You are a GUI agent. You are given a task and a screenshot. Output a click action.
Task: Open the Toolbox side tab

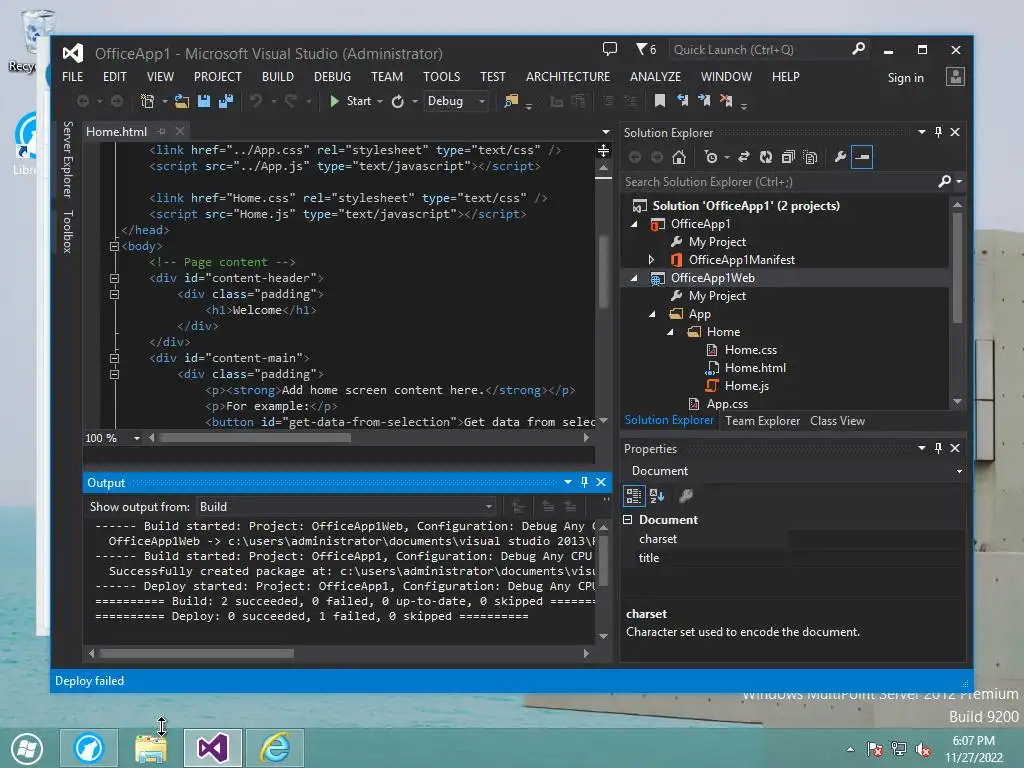pos(67,231)
